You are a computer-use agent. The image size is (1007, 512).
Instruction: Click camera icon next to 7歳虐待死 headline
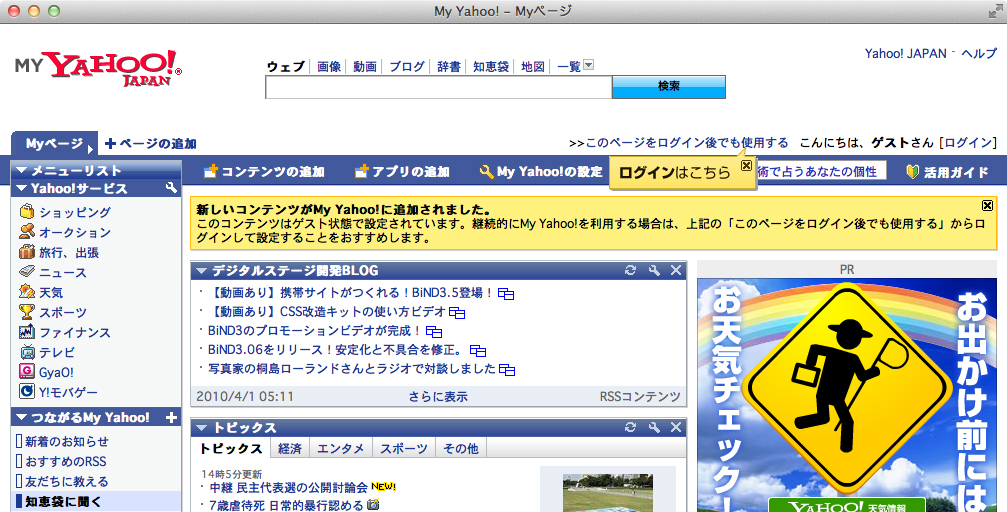(372, 506)
